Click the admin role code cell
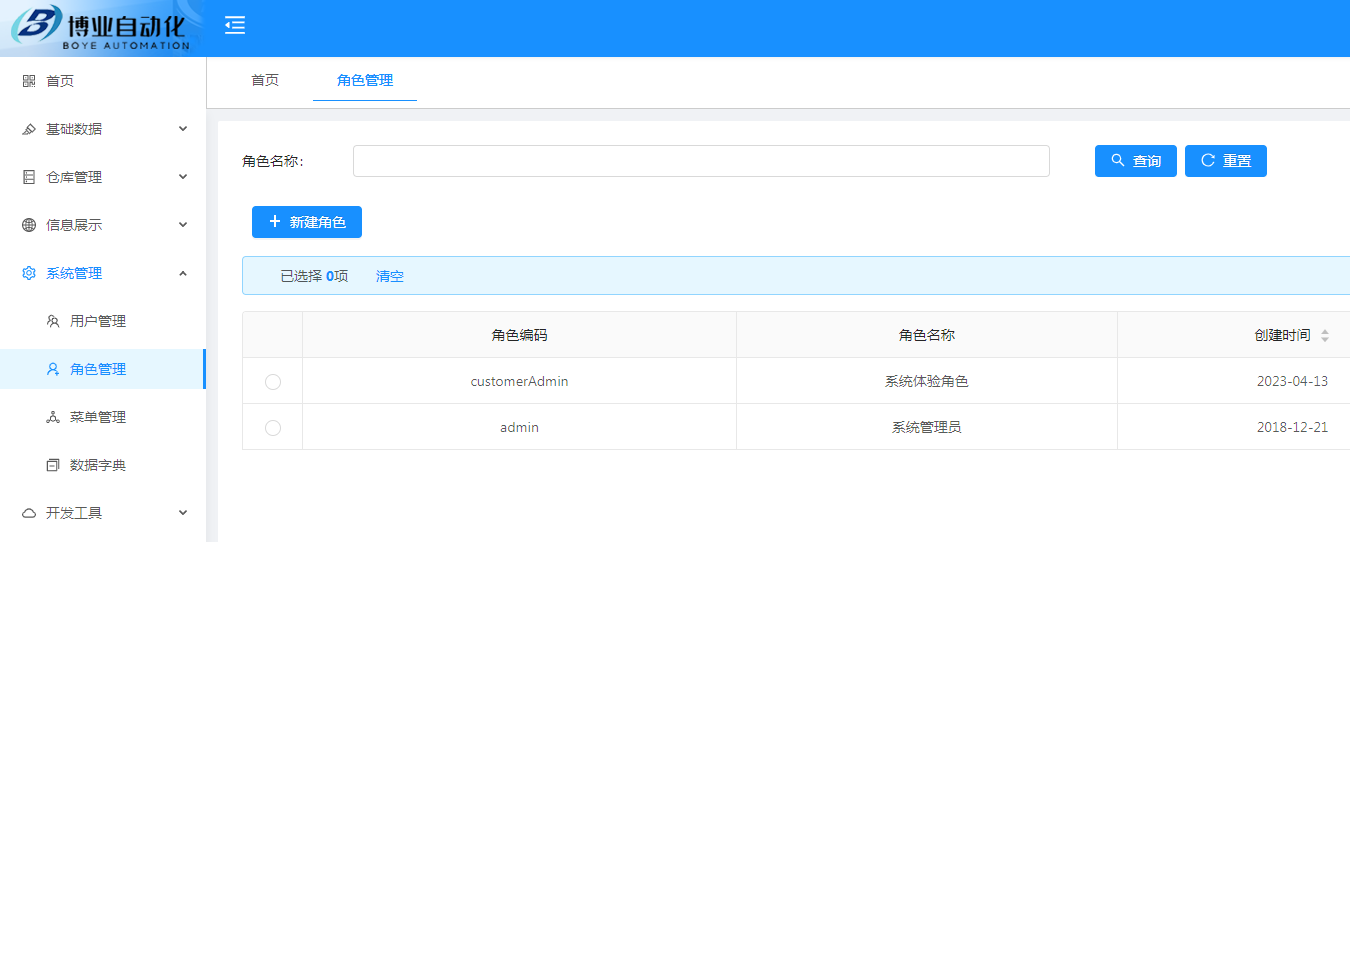The width and height of the screenshot is (1350, 975). 519,427
